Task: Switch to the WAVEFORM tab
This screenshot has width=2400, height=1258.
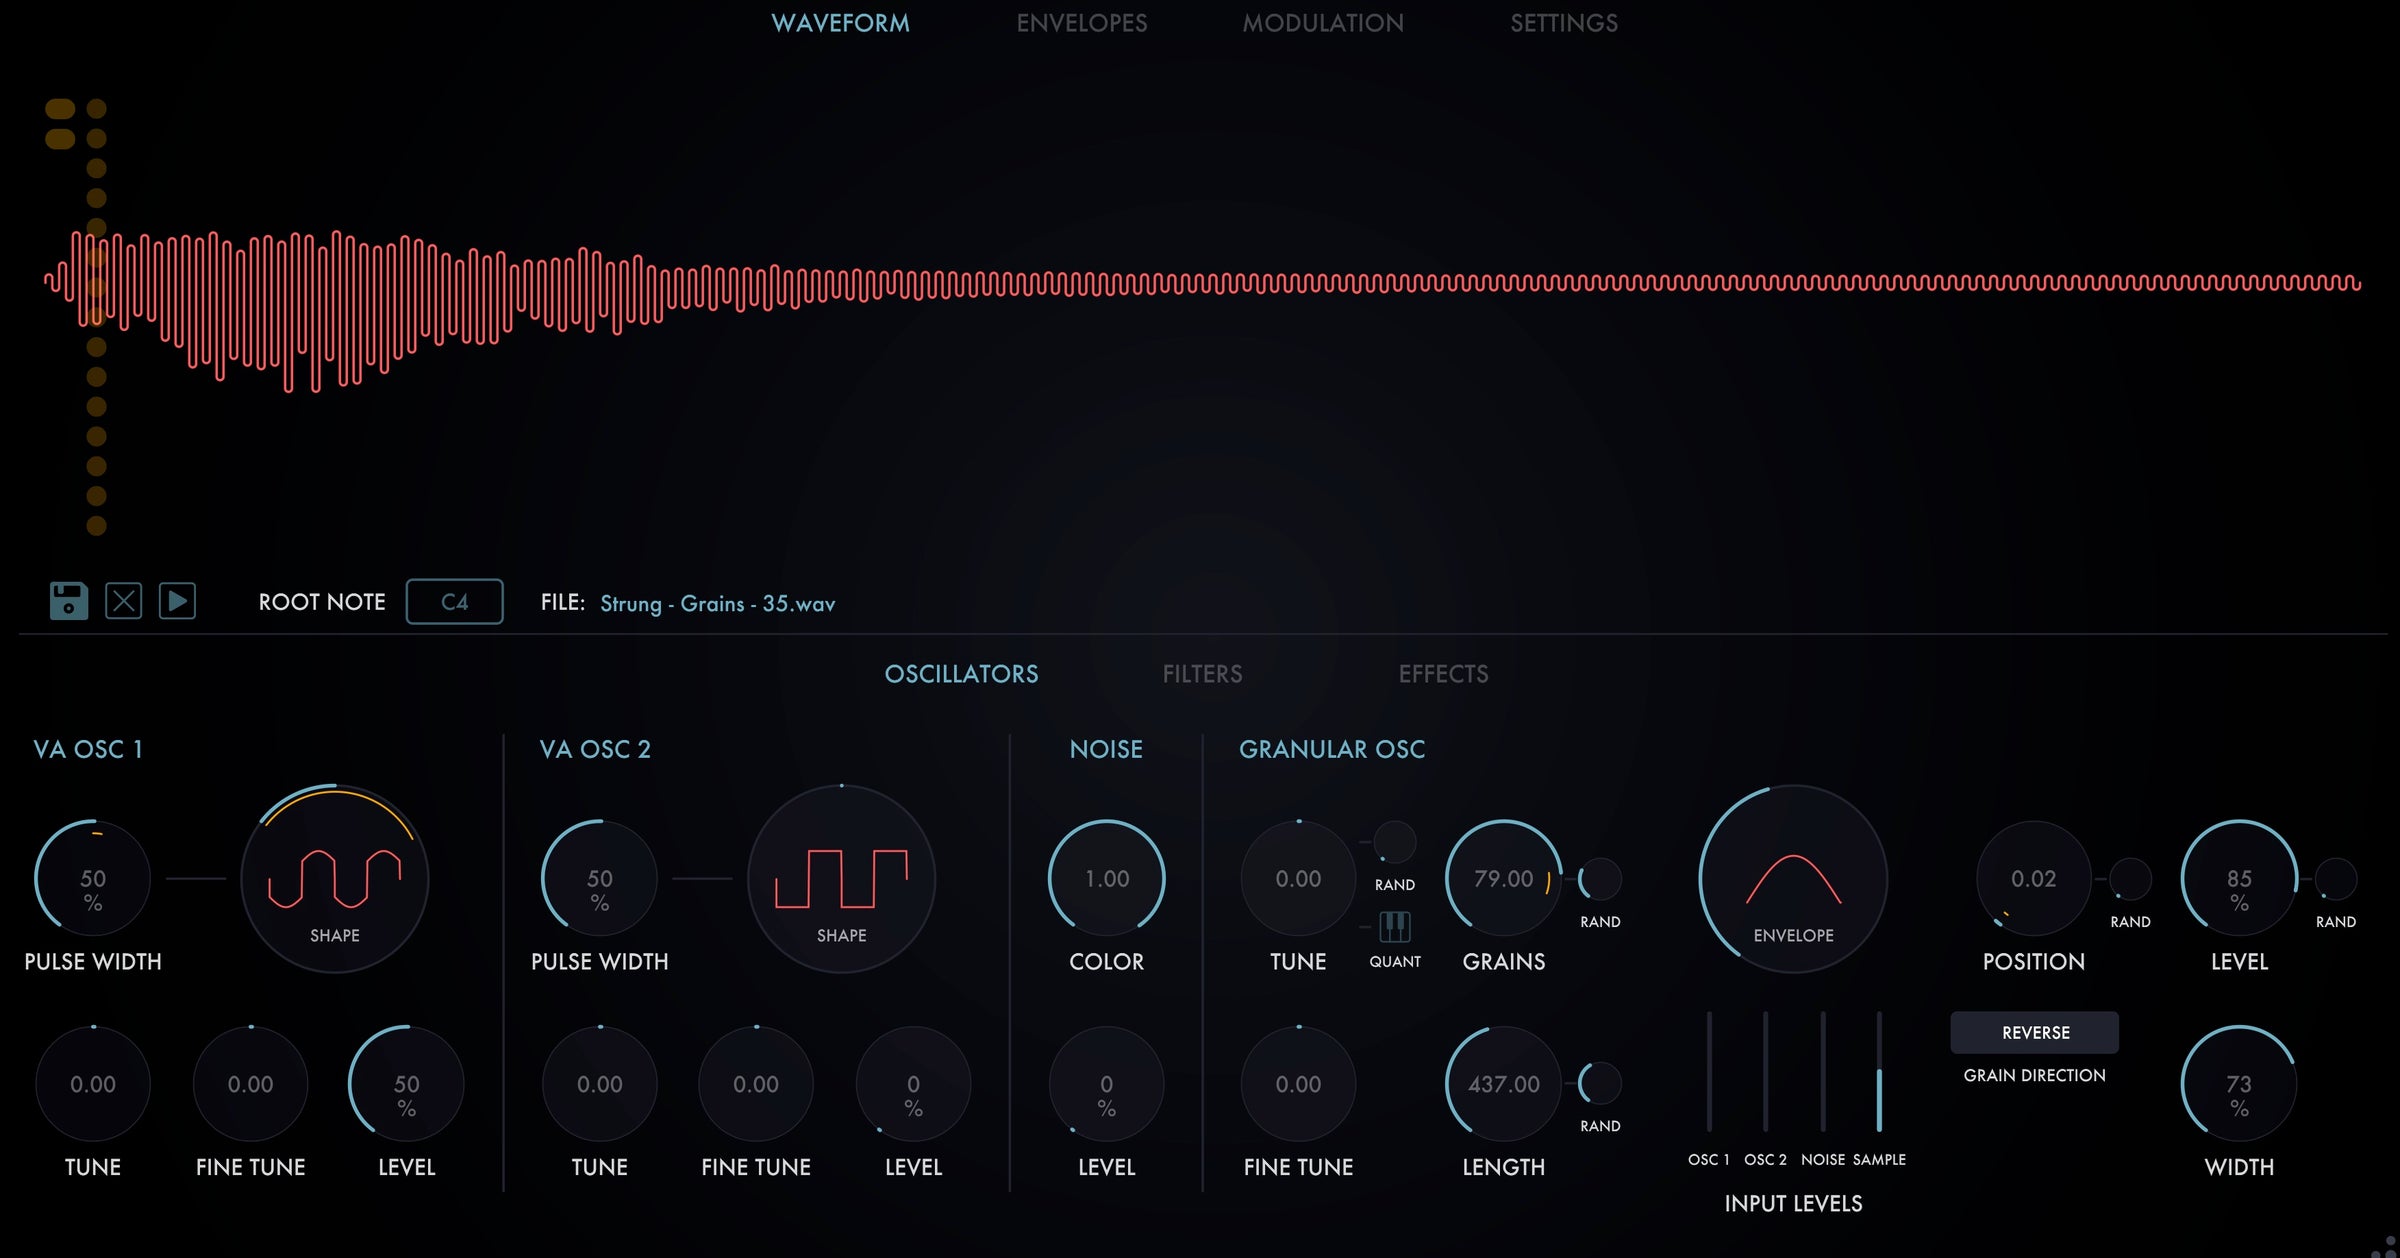Action: coord(840,23)
